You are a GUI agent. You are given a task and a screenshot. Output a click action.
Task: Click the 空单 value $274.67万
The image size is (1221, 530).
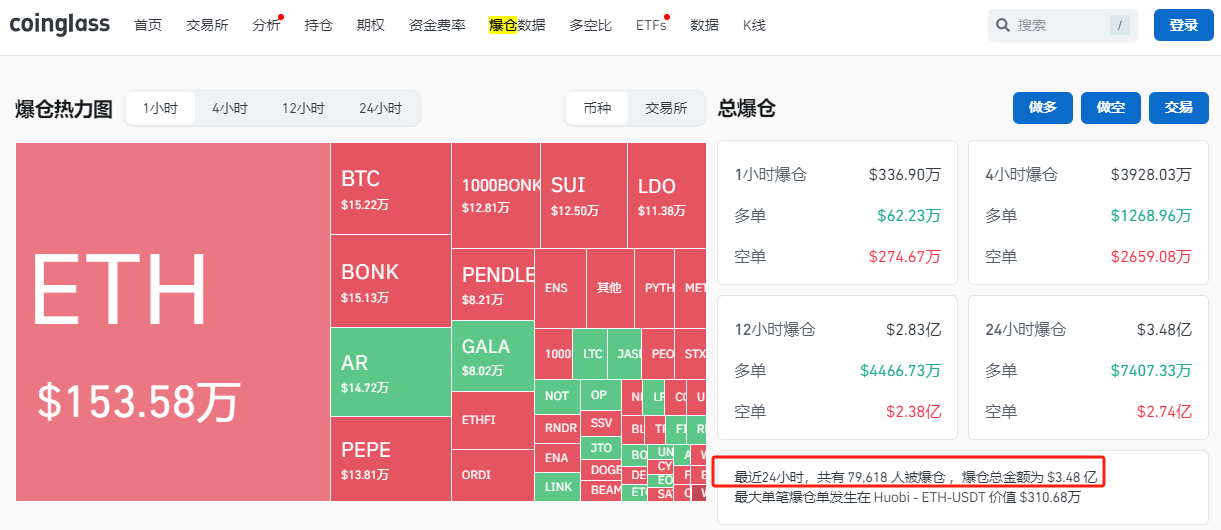(905, 257)
